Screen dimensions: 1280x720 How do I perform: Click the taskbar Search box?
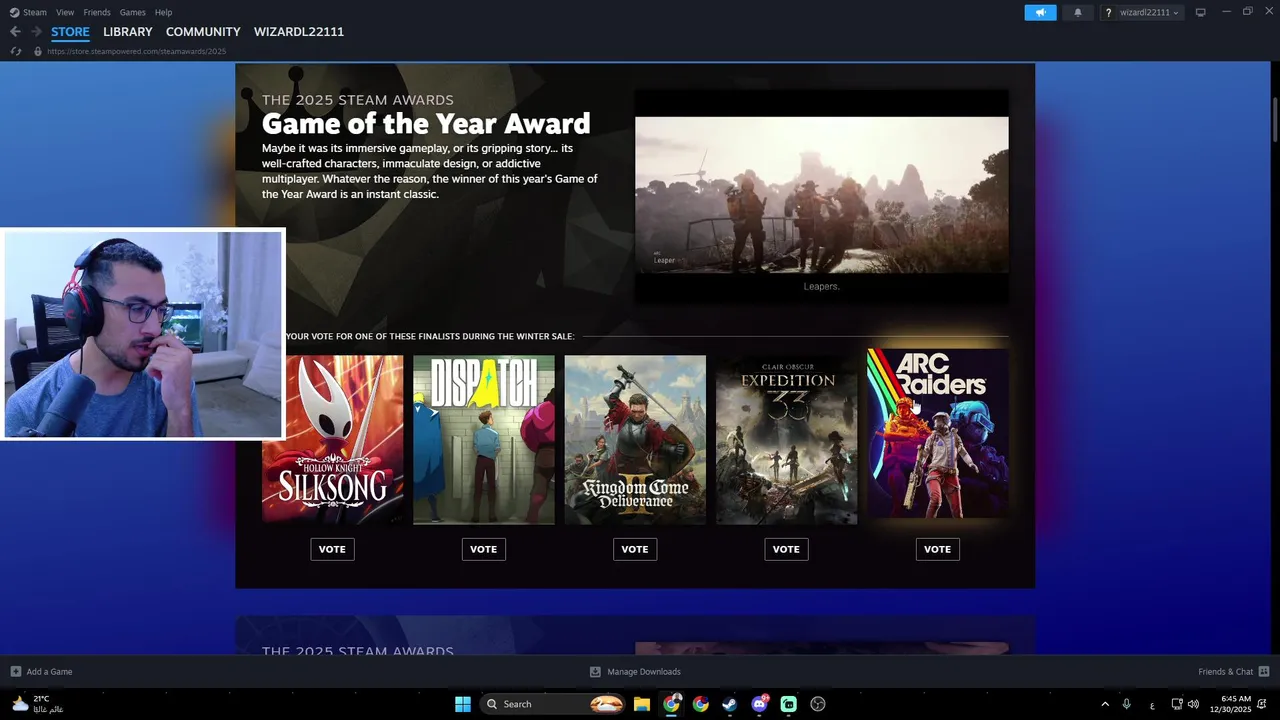pos(553,704)
